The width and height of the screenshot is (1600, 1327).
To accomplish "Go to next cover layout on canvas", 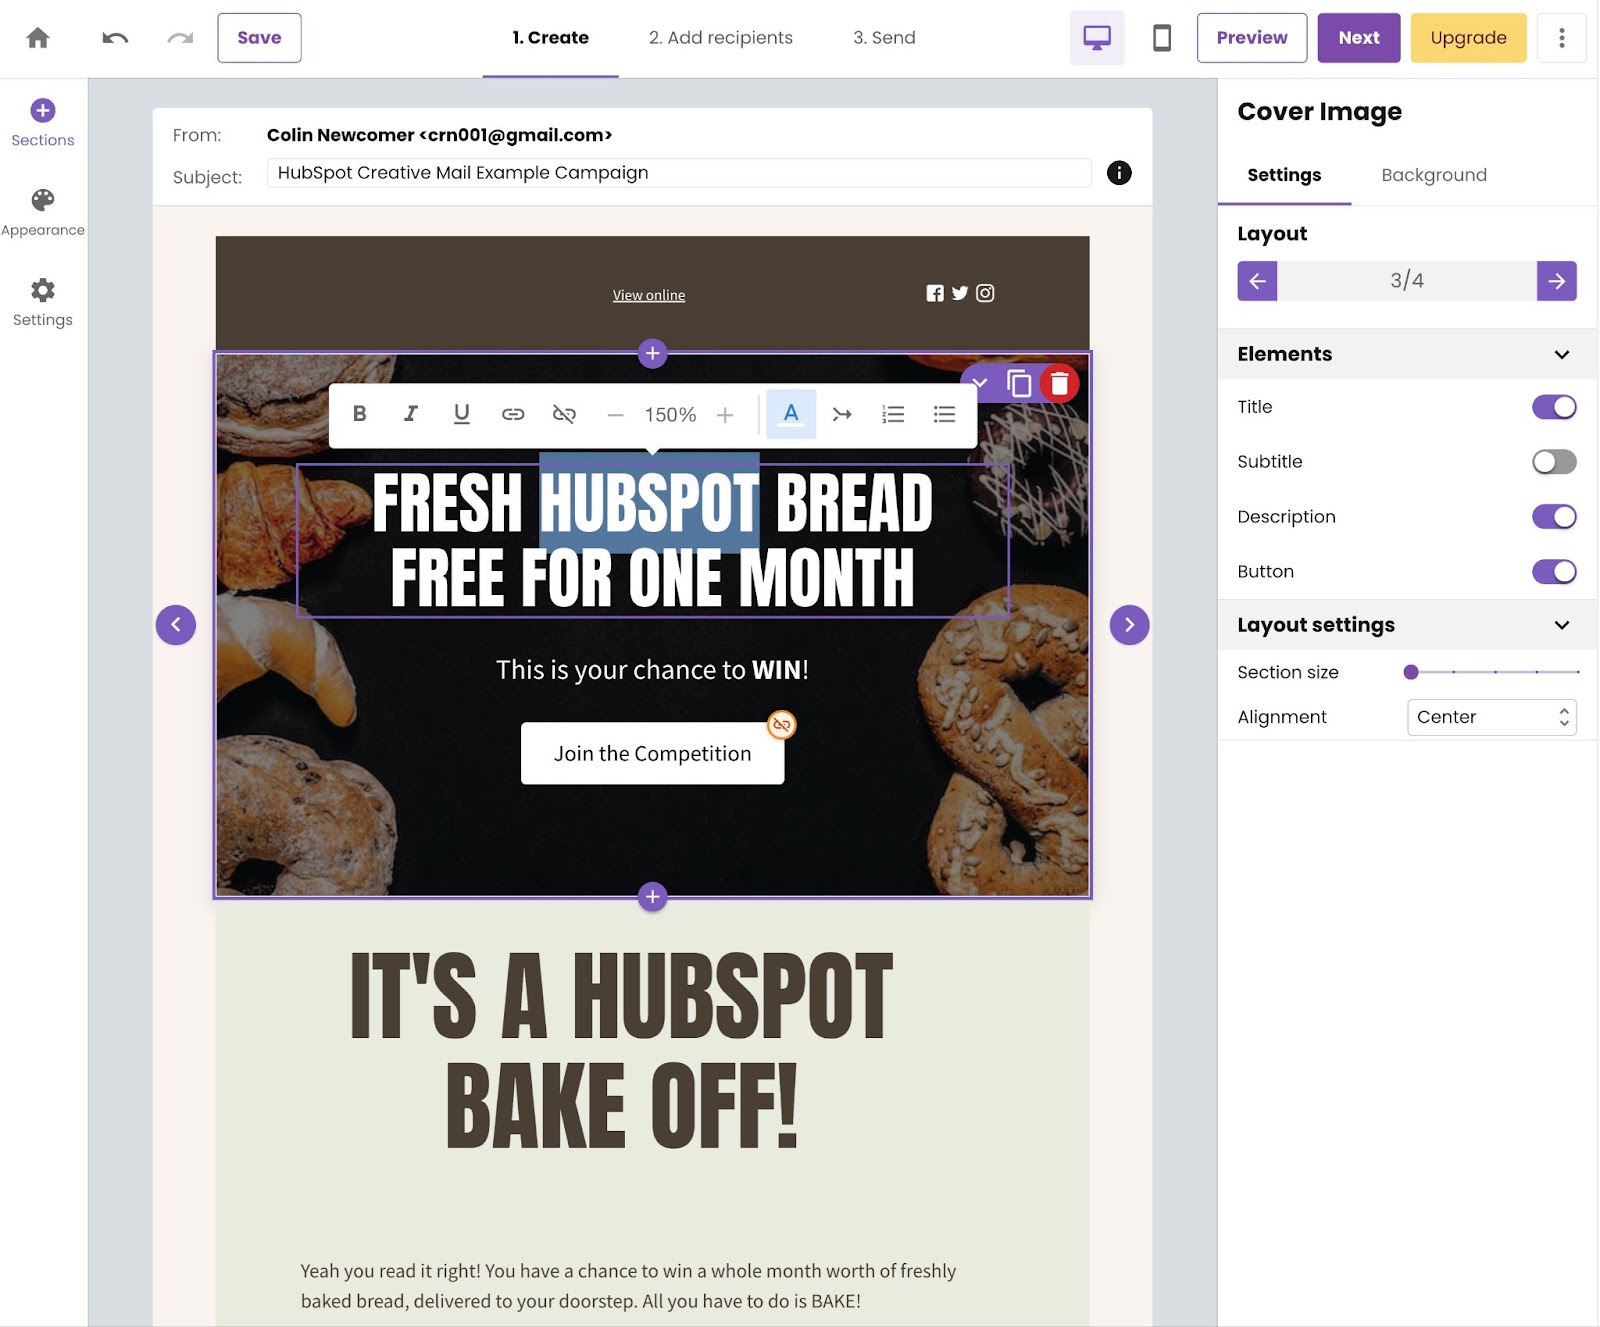I will click(1129, 625).
